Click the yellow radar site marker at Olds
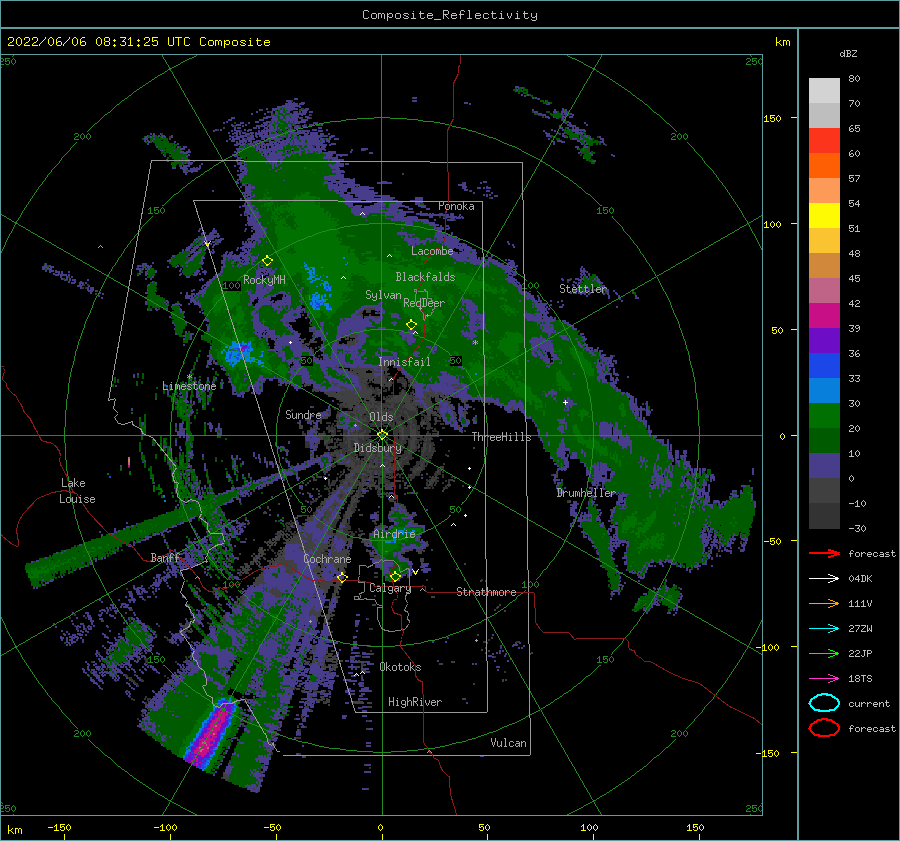 click(x=382, y=435)
